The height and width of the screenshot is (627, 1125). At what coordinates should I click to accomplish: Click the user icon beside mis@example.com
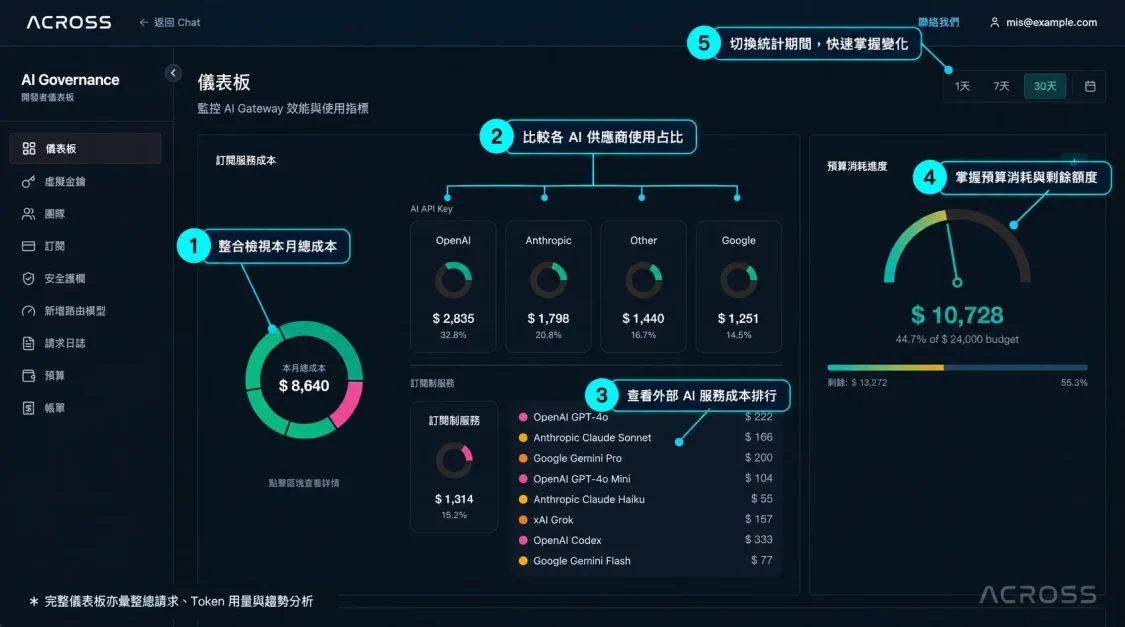pos(994,22)
